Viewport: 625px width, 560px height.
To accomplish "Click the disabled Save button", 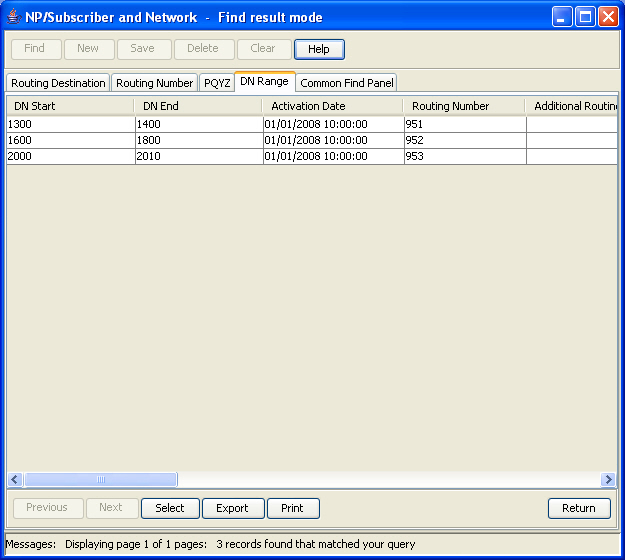I will coord(143,49).
